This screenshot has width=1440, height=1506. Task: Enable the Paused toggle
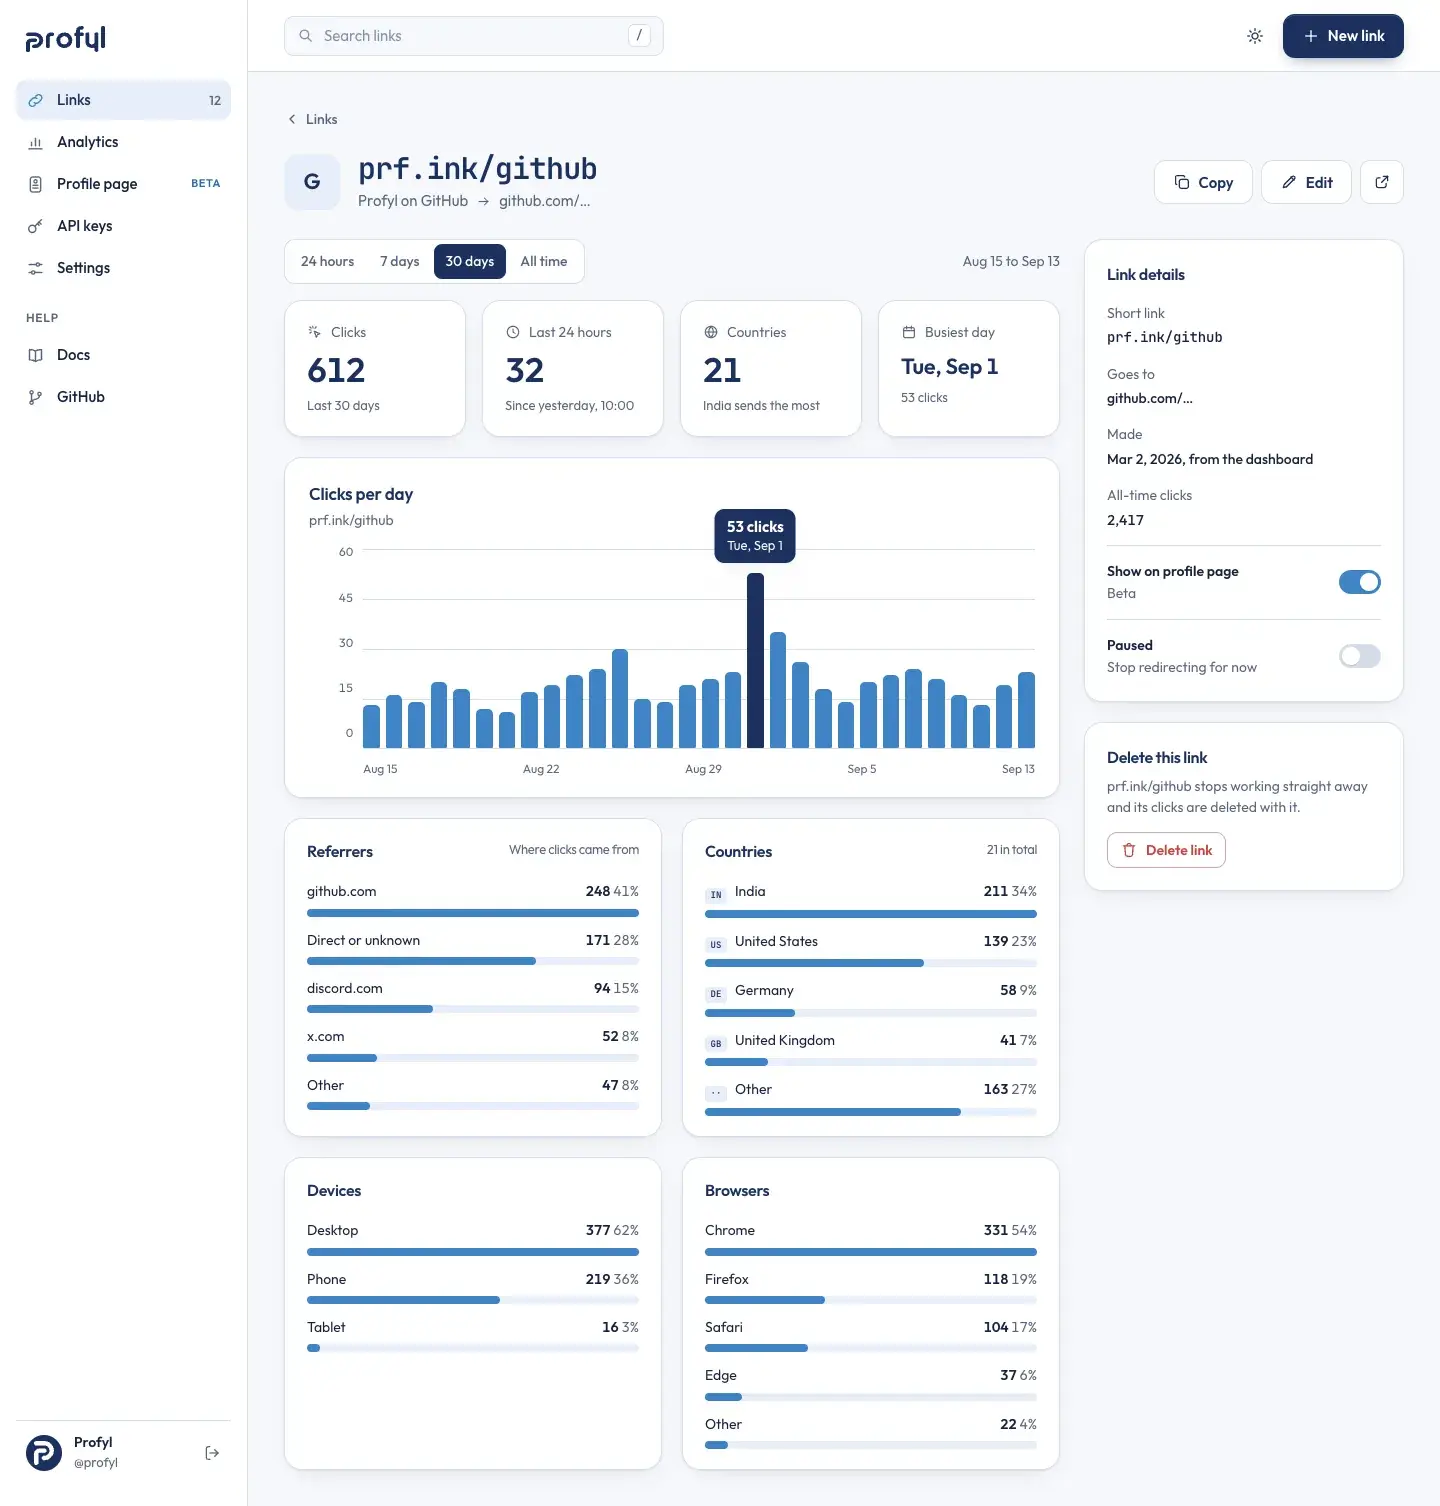pyautogui.click(x=1360, y=656)
